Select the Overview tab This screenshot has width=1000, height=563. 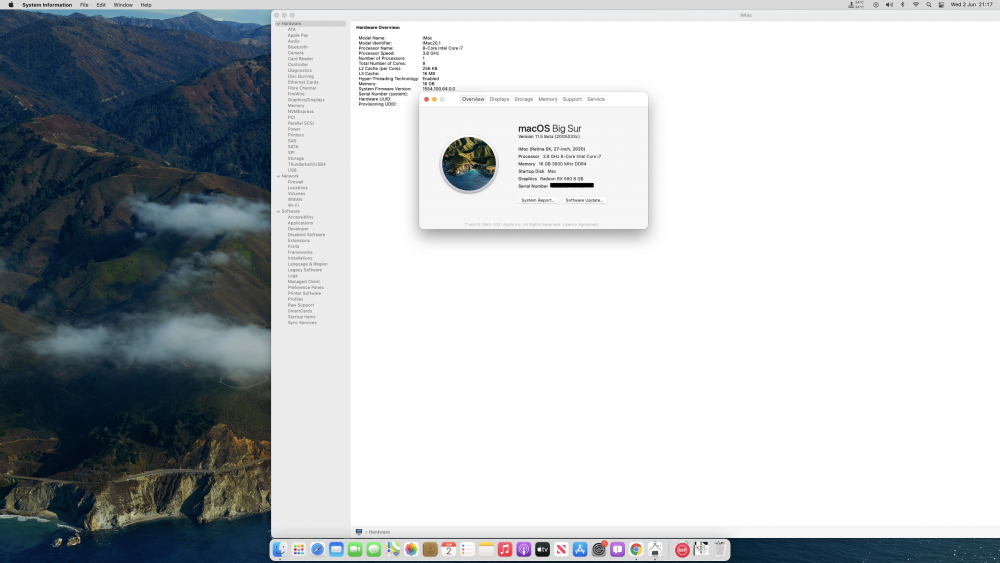(473, 99)
